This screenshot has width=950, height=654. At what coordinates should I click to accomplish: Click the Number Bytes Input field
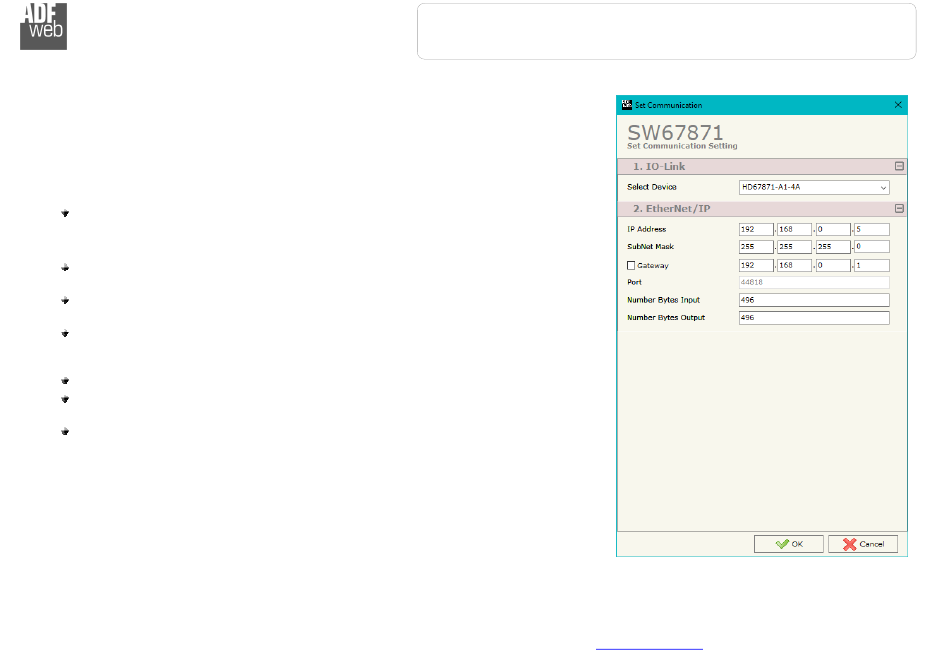click(x=814, y=300)
